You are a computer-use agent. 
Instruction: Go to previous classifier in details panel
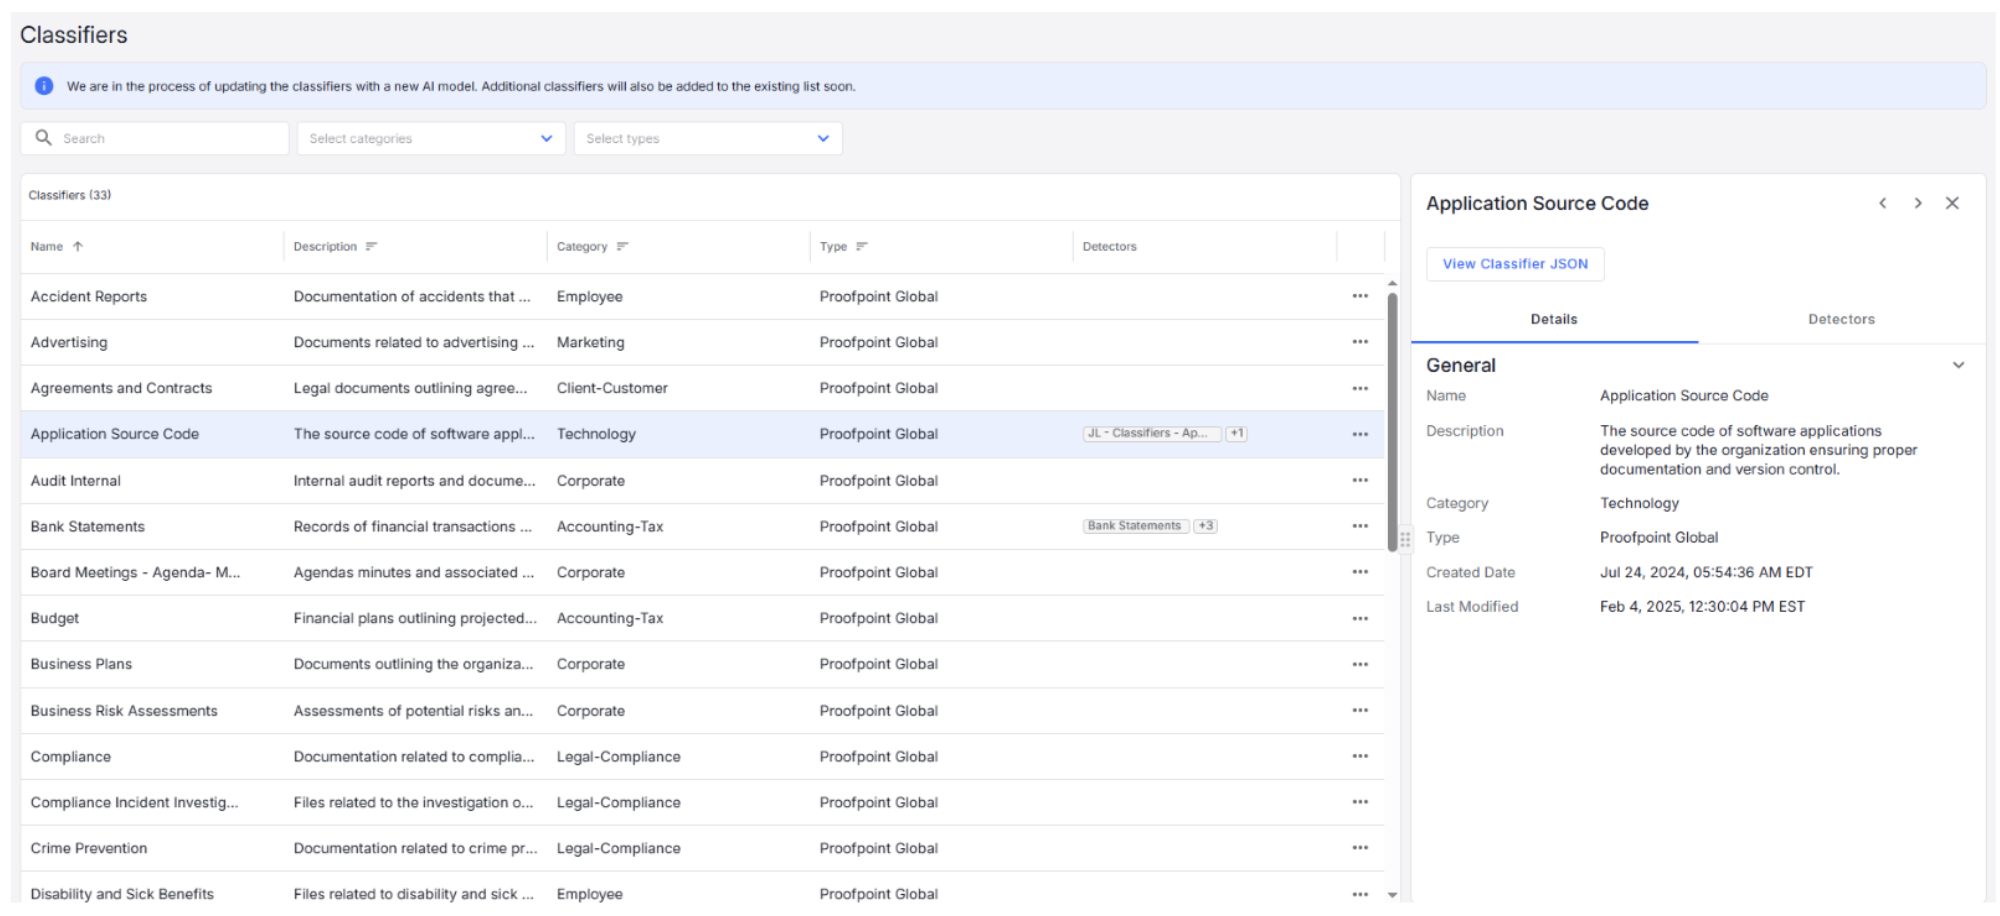point(1883,203)
